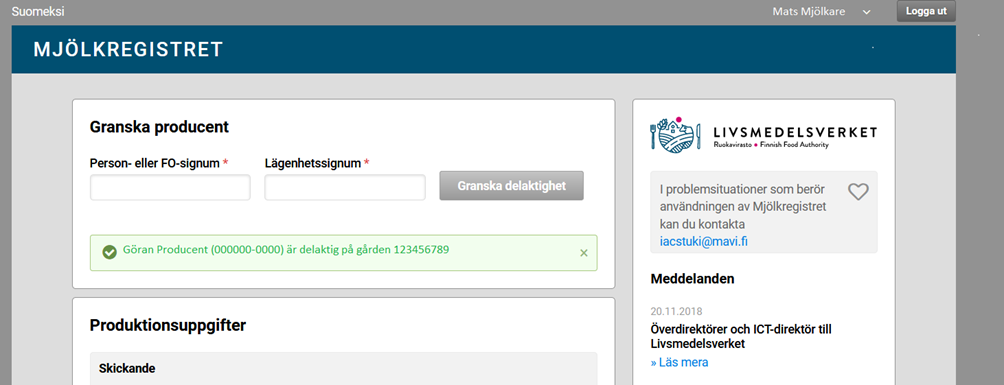Image resolution: width=1004 pixels, height=385 pixels.
Task: Focus the Lägenhetssignum input field
Action: (345, 188)
